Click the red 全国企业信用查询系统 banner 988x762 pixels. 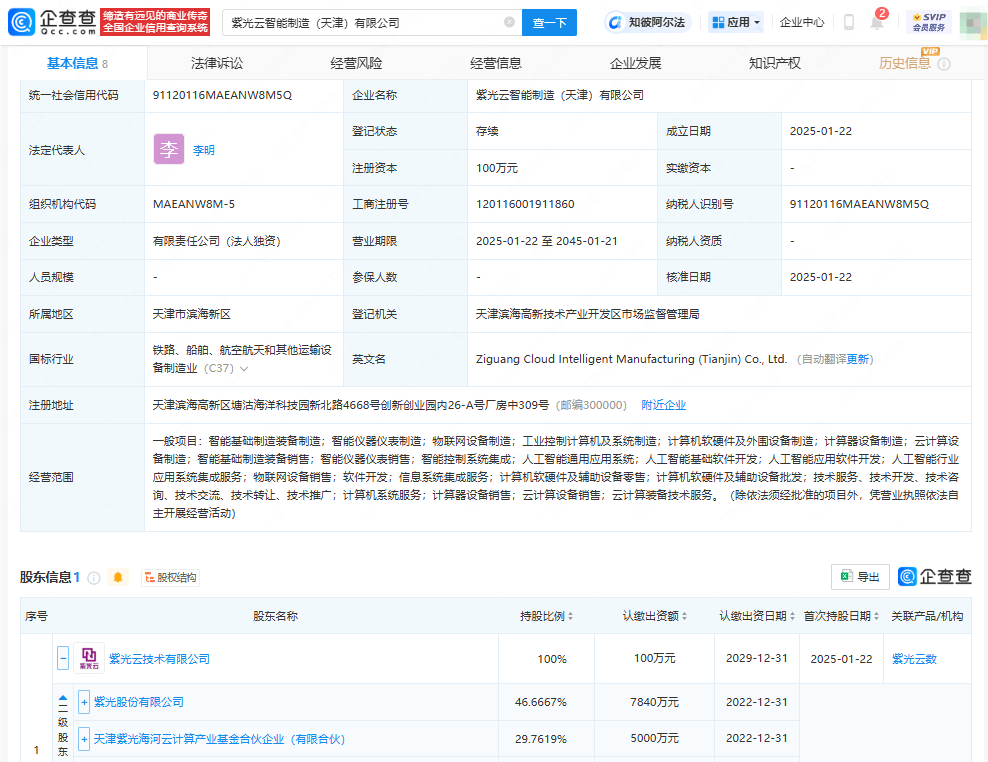pos(155,22)
